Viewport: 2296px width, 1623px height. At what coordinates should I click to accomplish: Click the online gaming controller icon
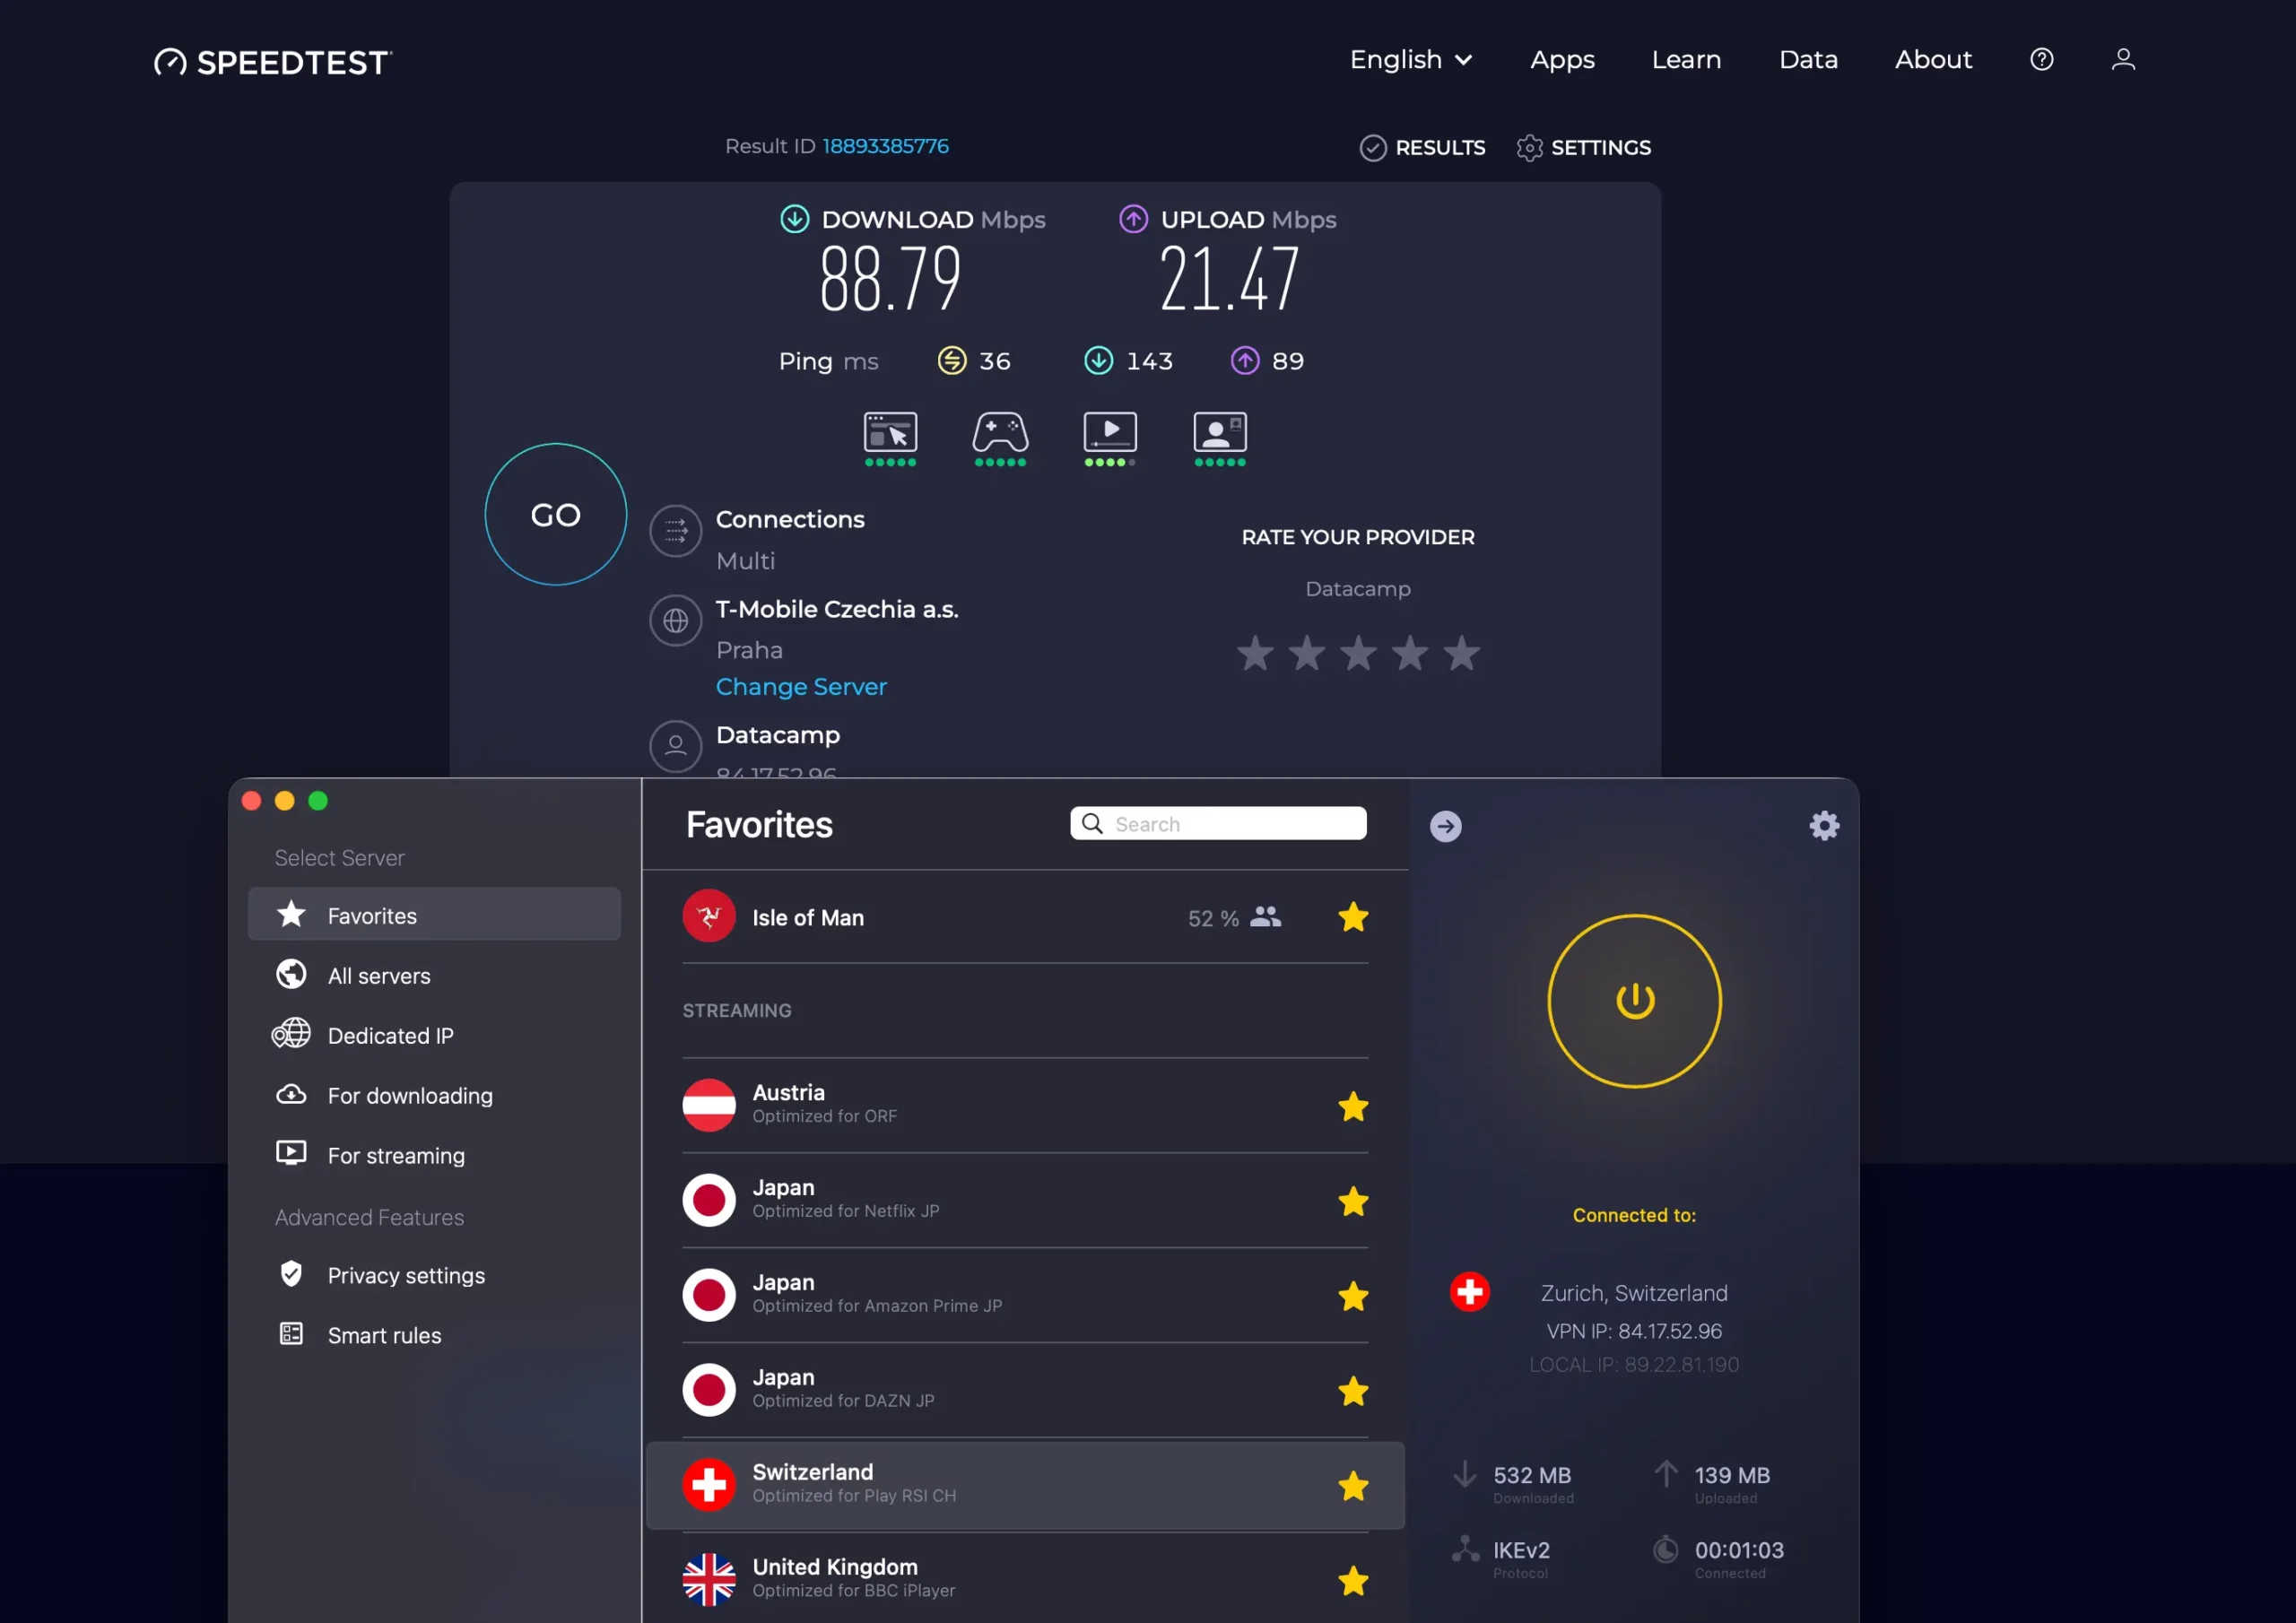point(1000,433)
